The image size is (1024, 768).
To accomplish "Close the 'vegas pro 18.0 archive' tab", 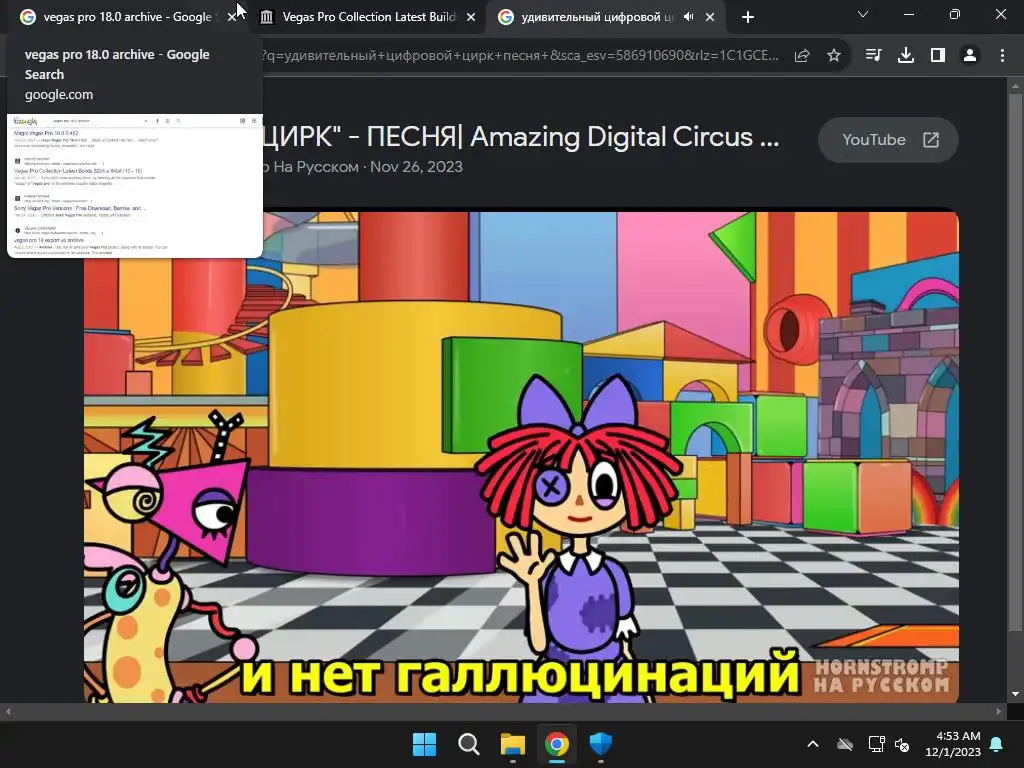I will 231,18.
